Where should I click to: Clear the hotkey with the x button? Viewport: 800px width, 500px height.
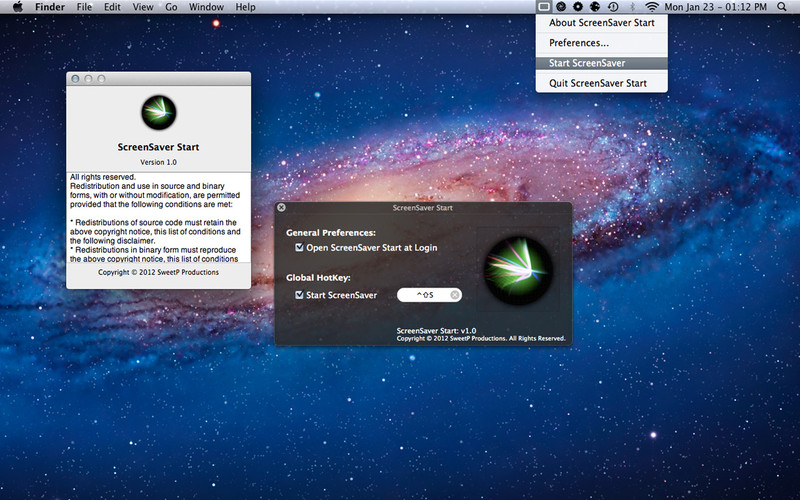pyautogui.click(x=455, y=295)
